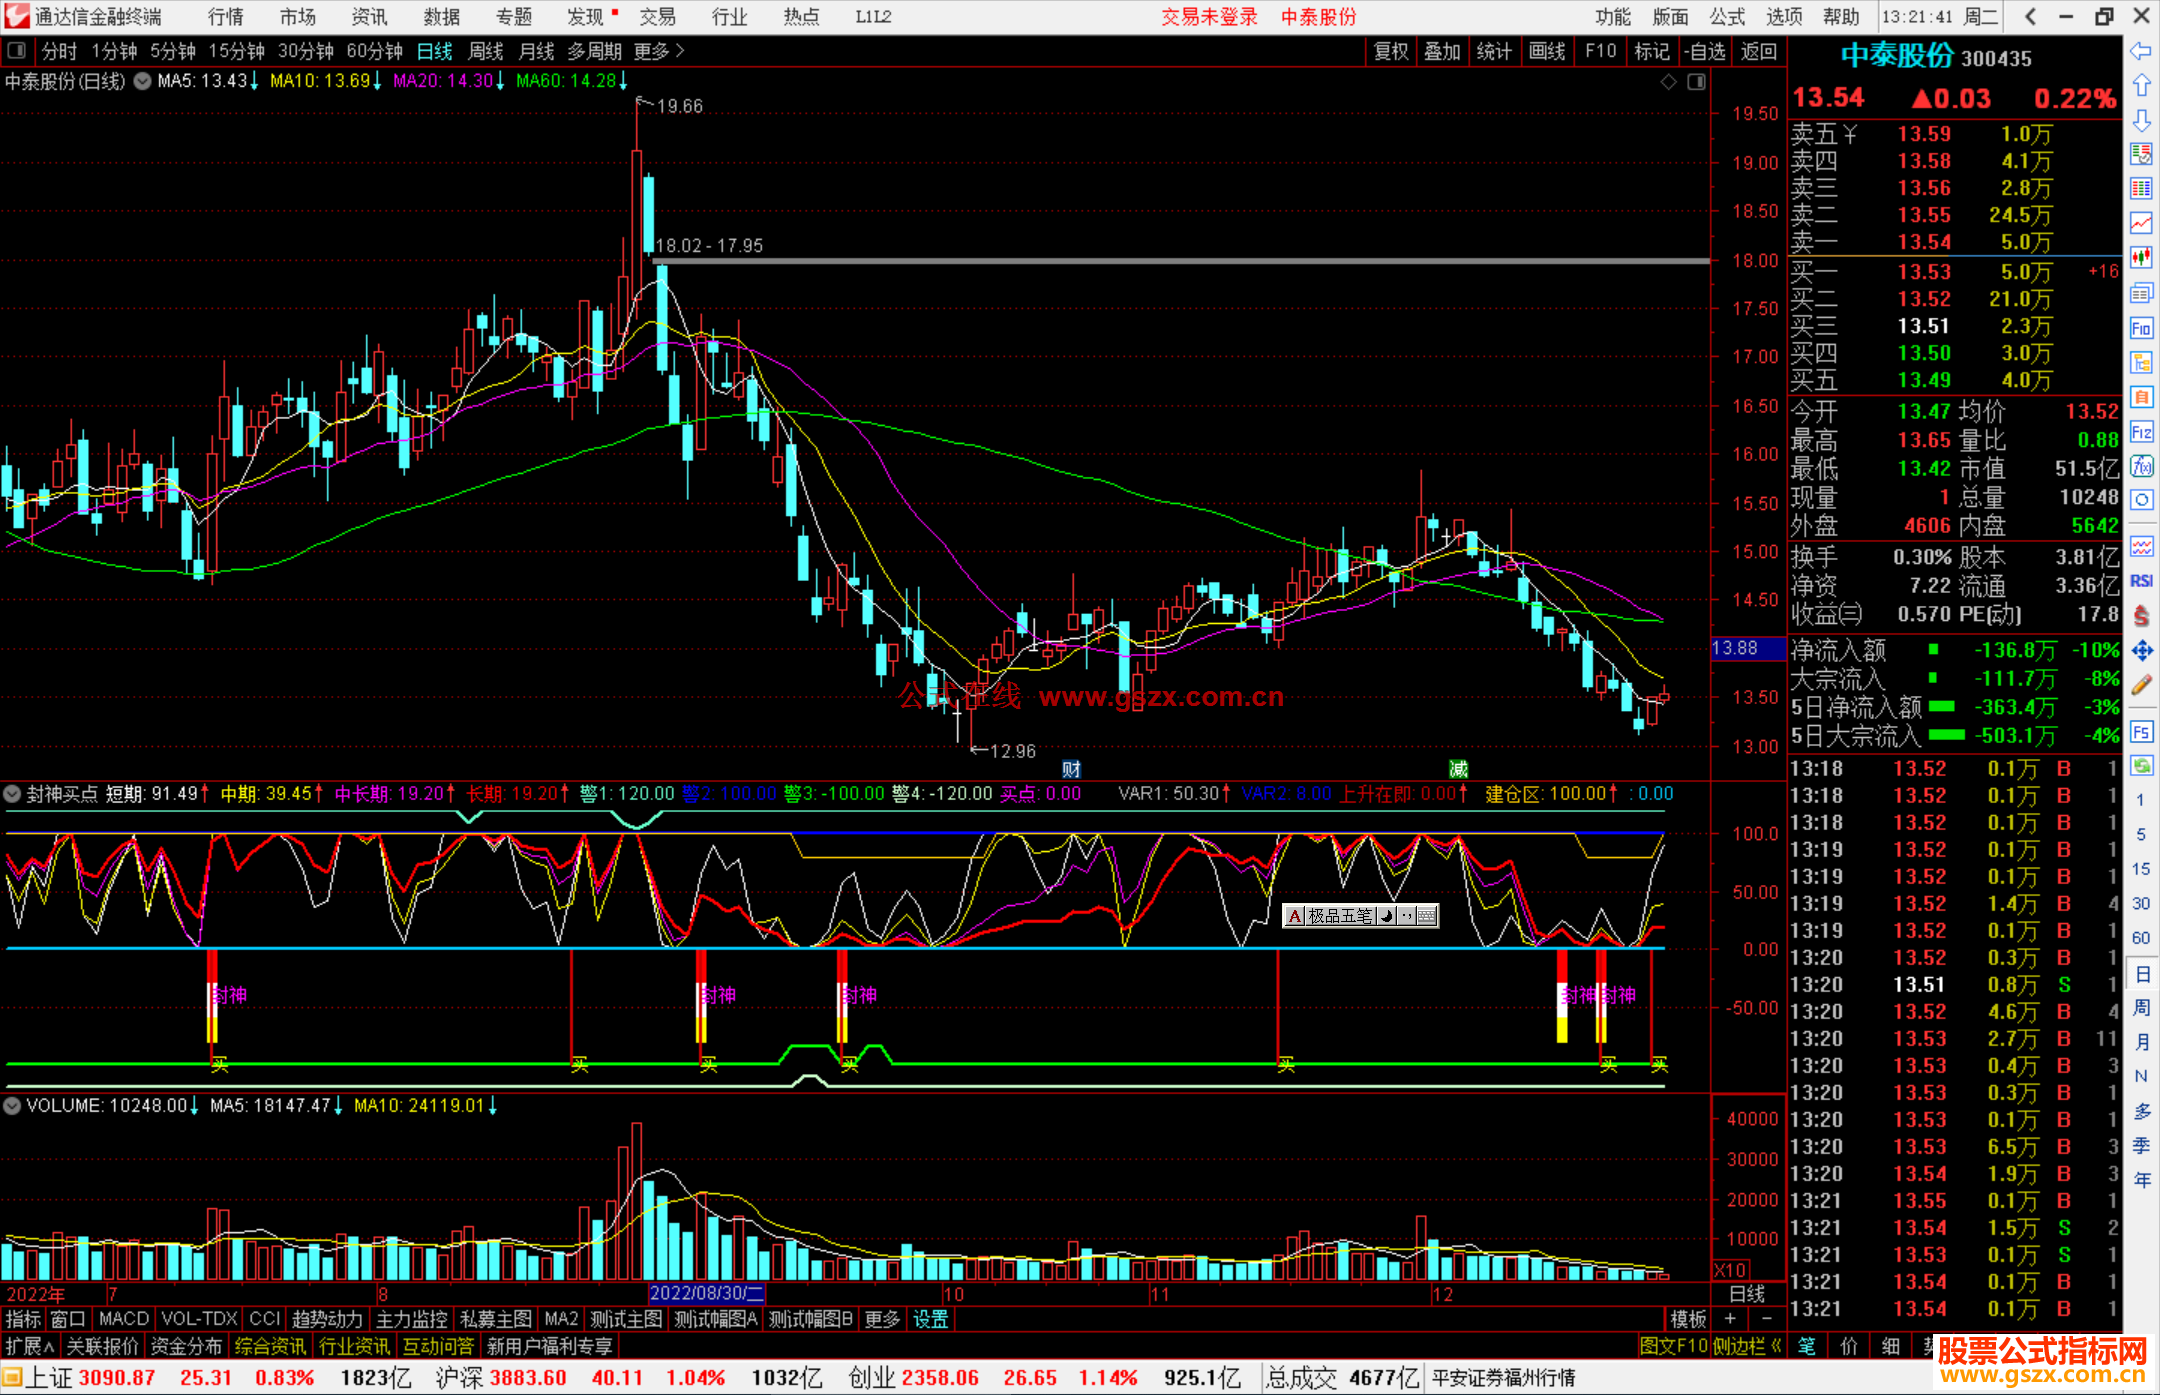Expand the 扩展 bottom panel arrow

(x=29, y=1347)
